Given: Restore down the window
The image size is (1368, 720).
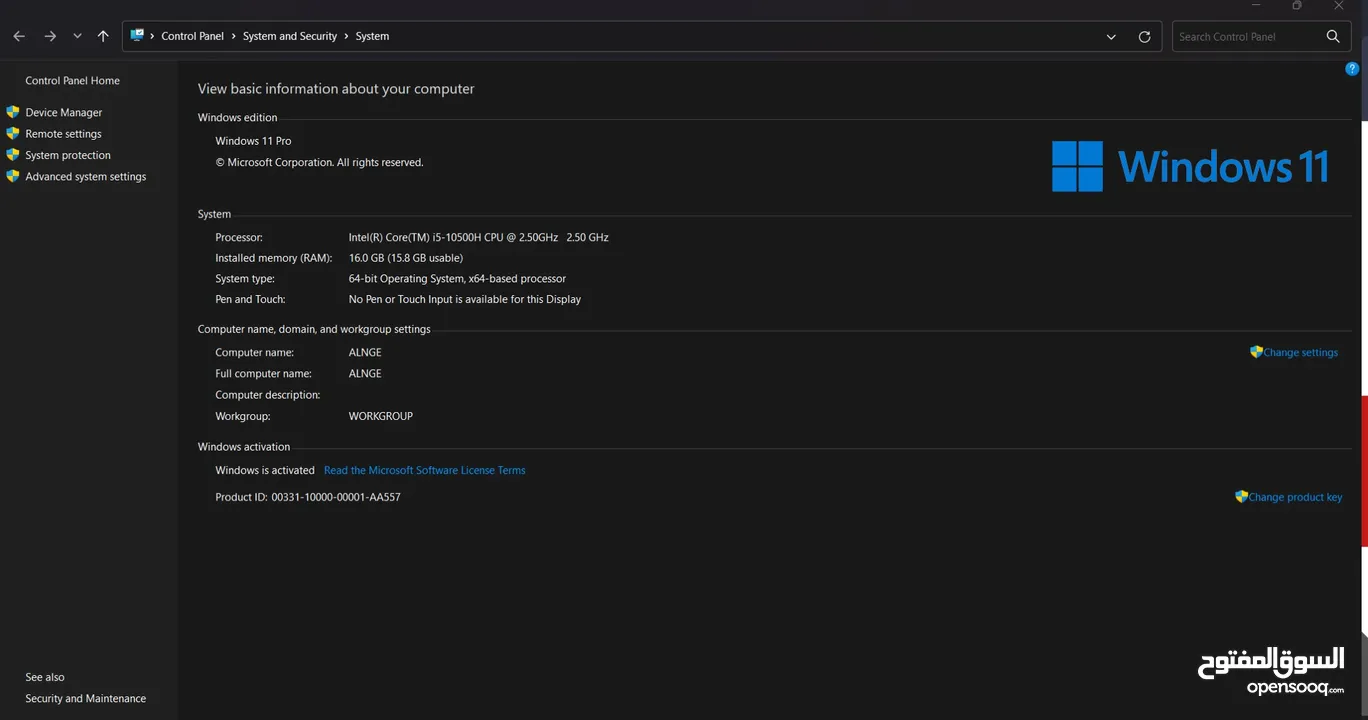Looking at the screenshot, I should [x=1297, y=6].
